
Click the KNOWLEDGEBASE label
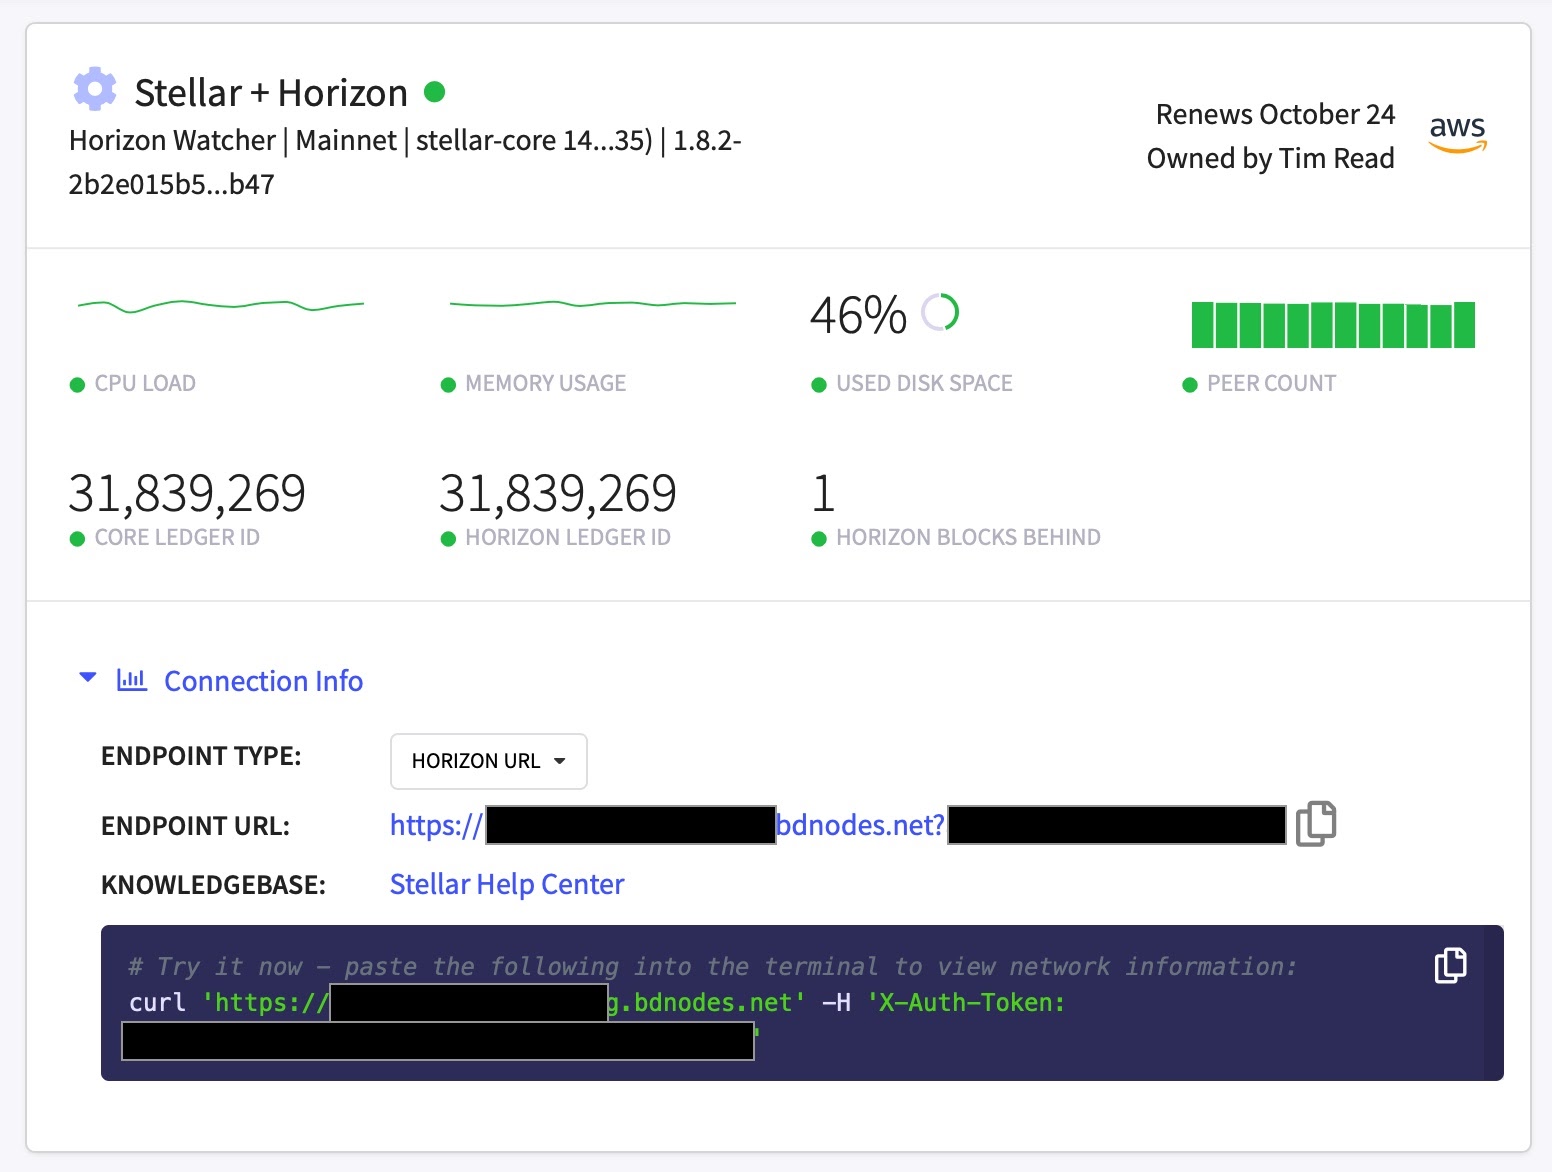pyautogui.click(x=213, y=885)
